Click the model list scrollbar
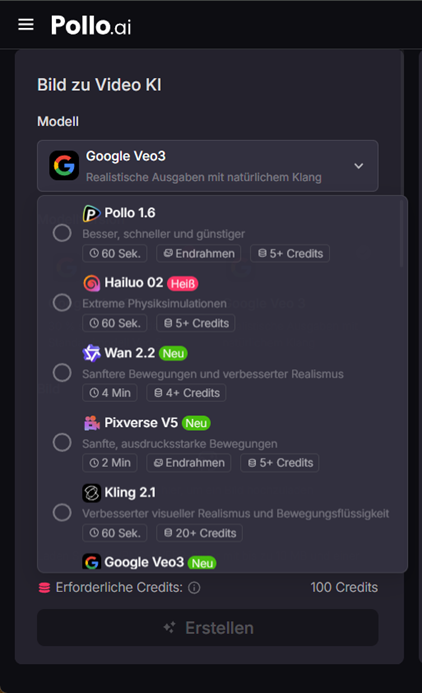This screenshot has height=693, width=422. [x=401, y=233]
